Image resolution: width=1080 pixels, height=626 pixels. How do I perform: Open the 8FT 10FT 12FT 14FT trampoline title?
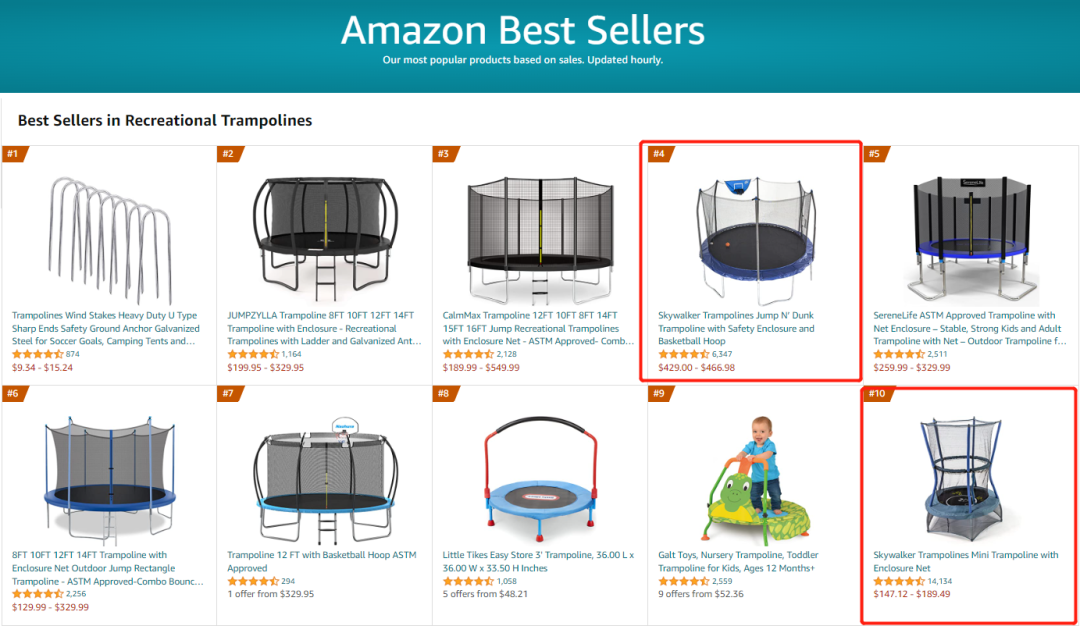click(105, 568)
